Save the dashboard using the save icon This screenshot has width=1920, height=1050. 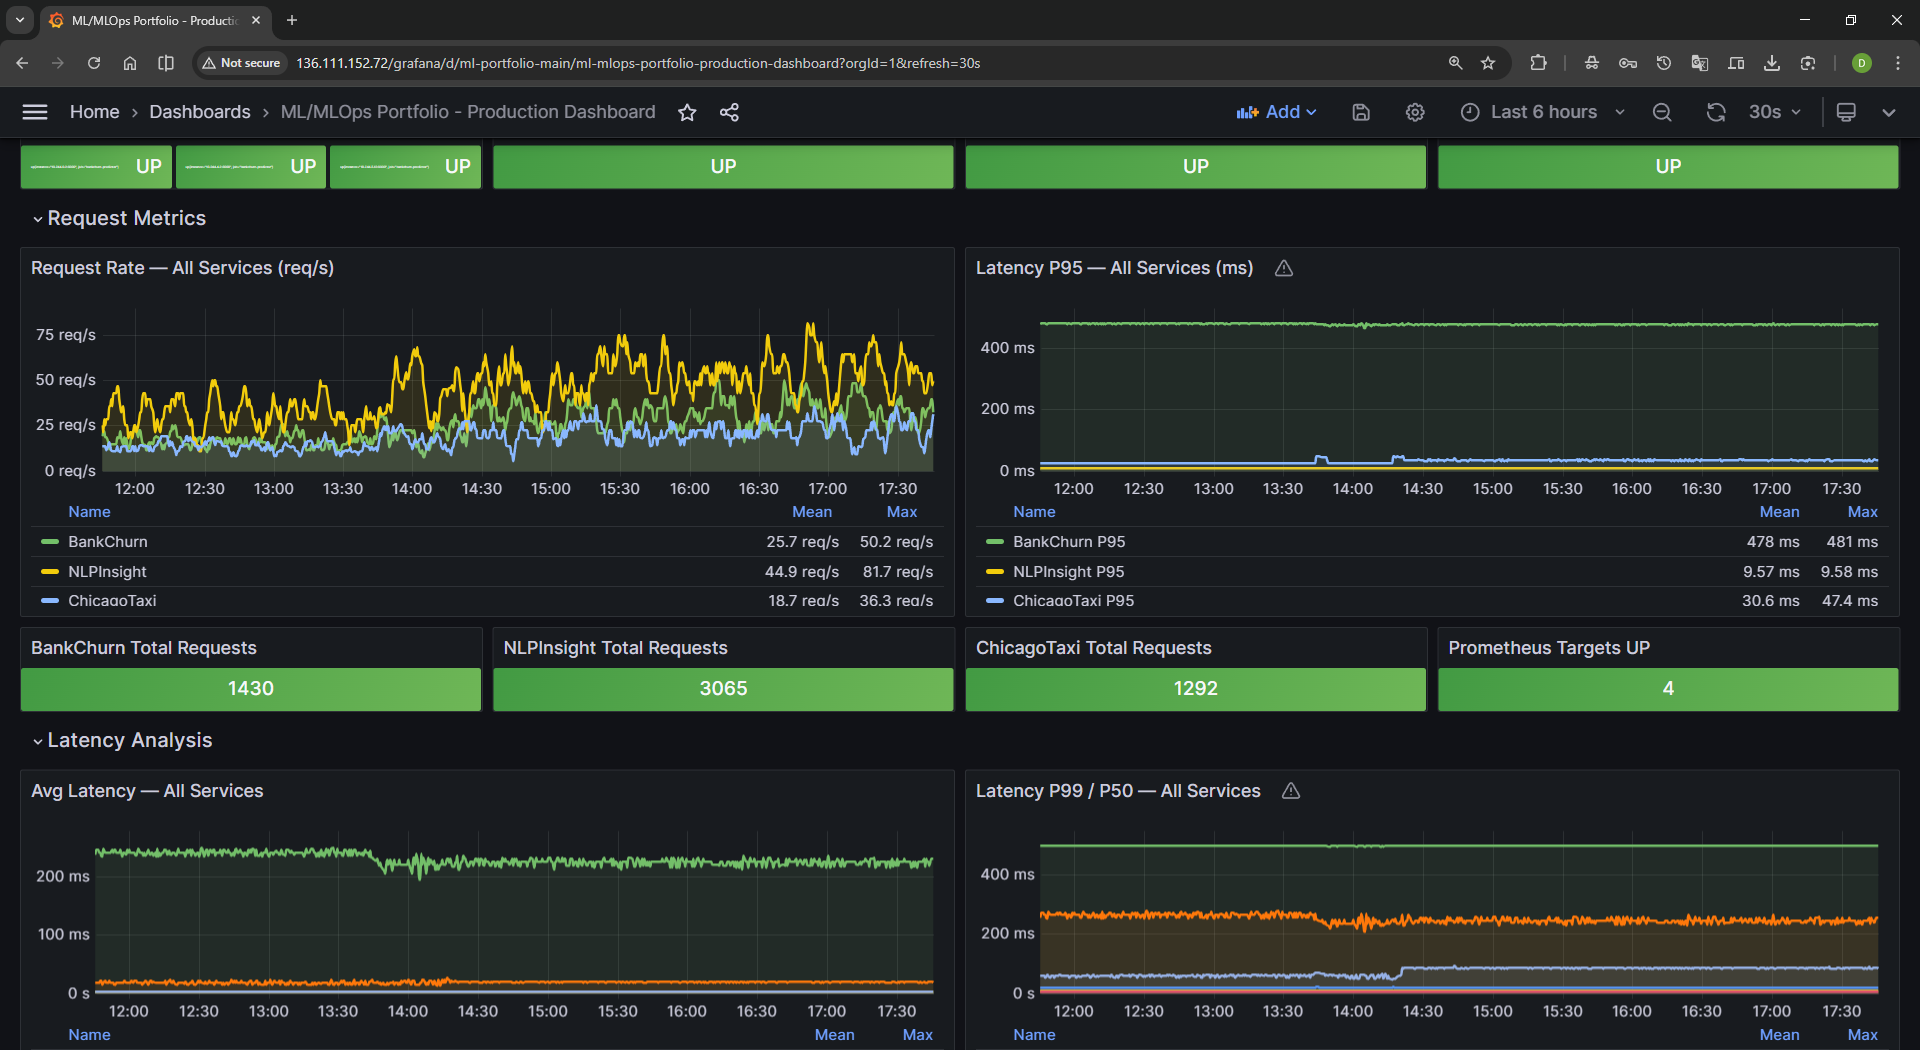pos(1360,112)
